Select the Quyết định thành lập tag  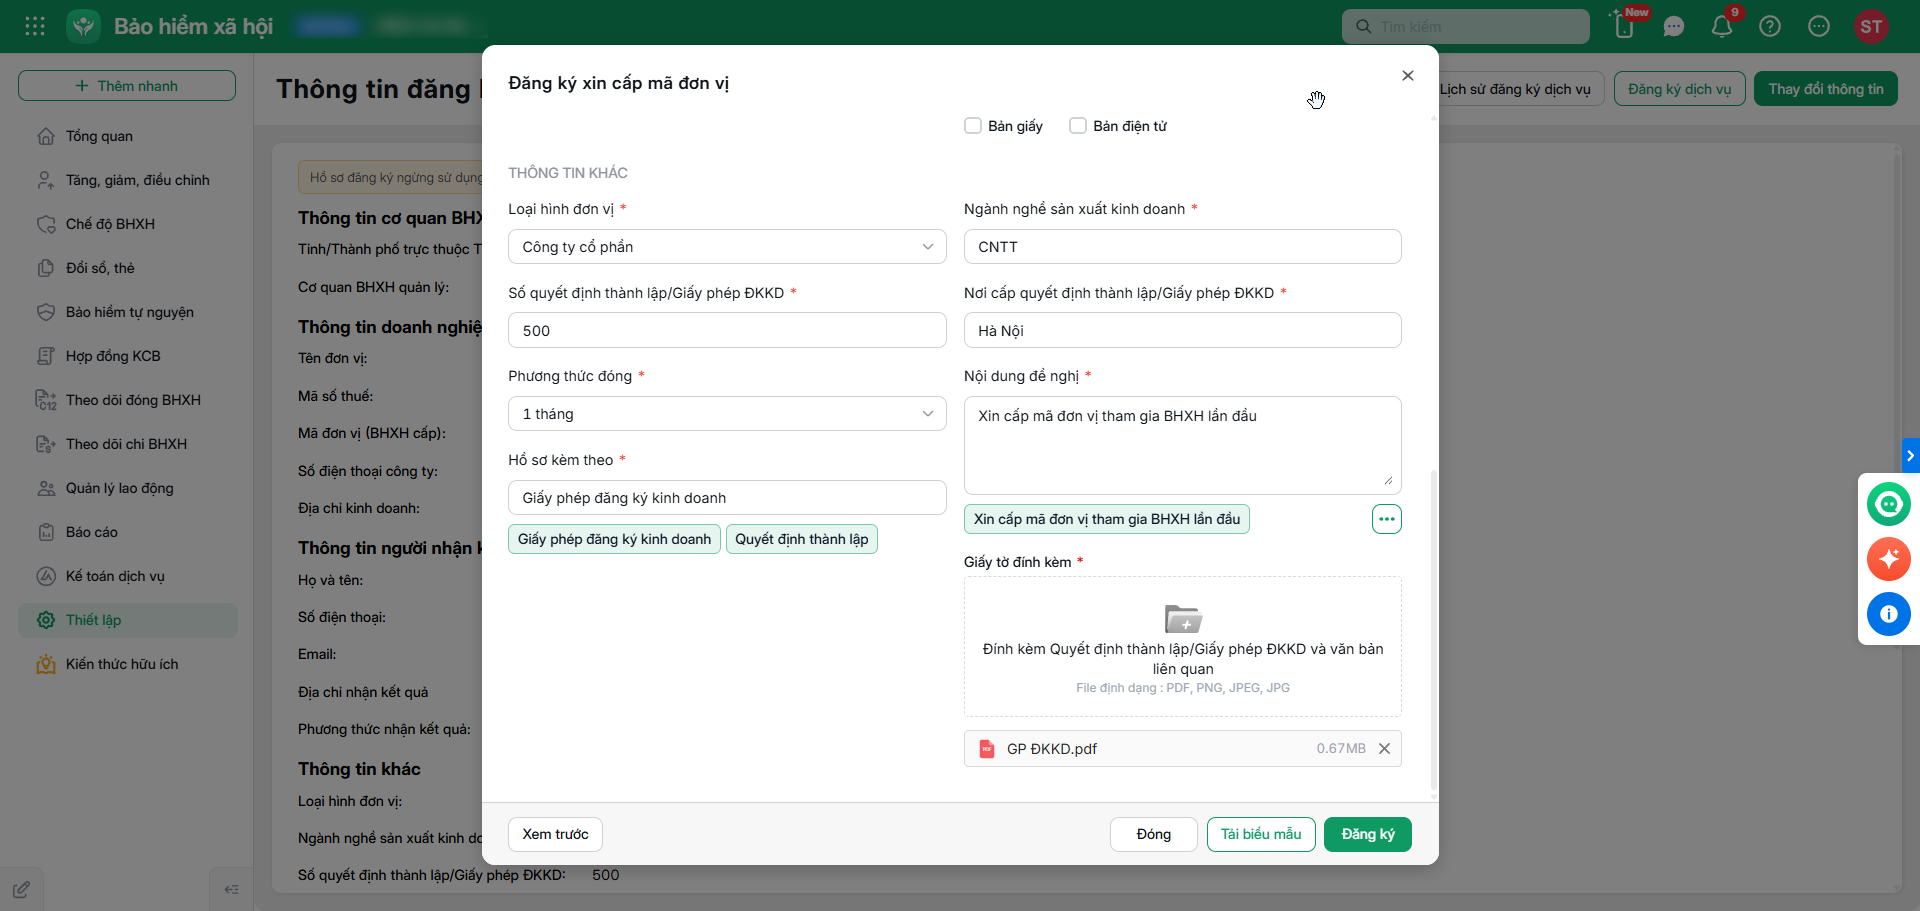click(x=802, y=539)
